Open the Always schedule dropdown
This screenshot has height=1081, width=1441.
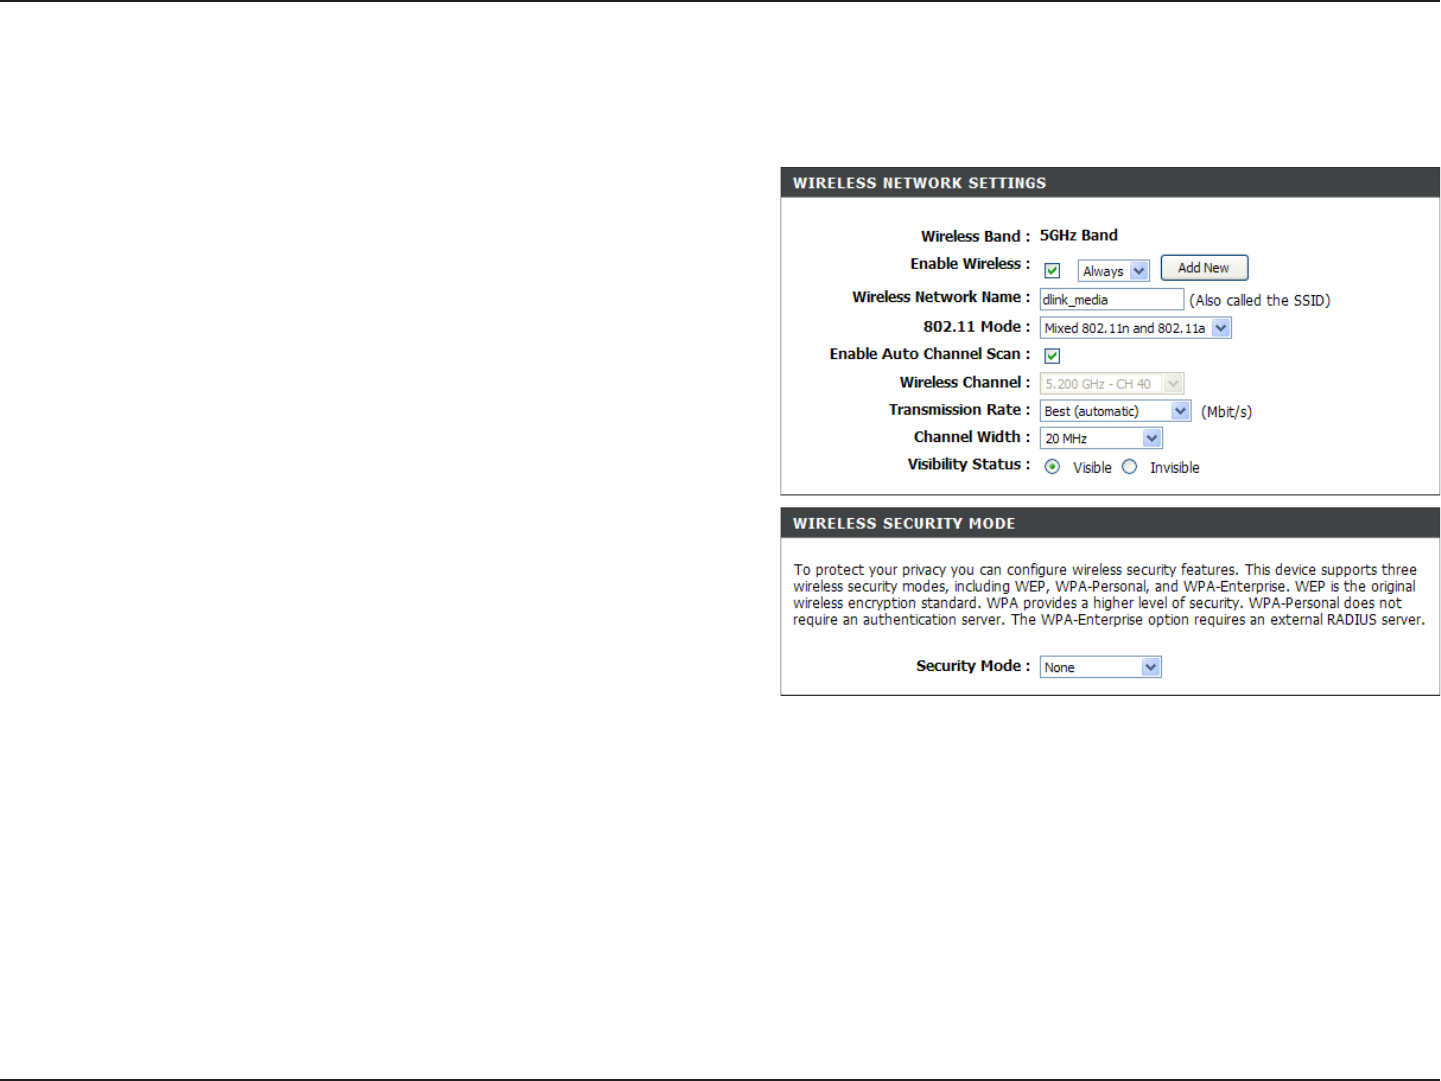(1114, 271)
